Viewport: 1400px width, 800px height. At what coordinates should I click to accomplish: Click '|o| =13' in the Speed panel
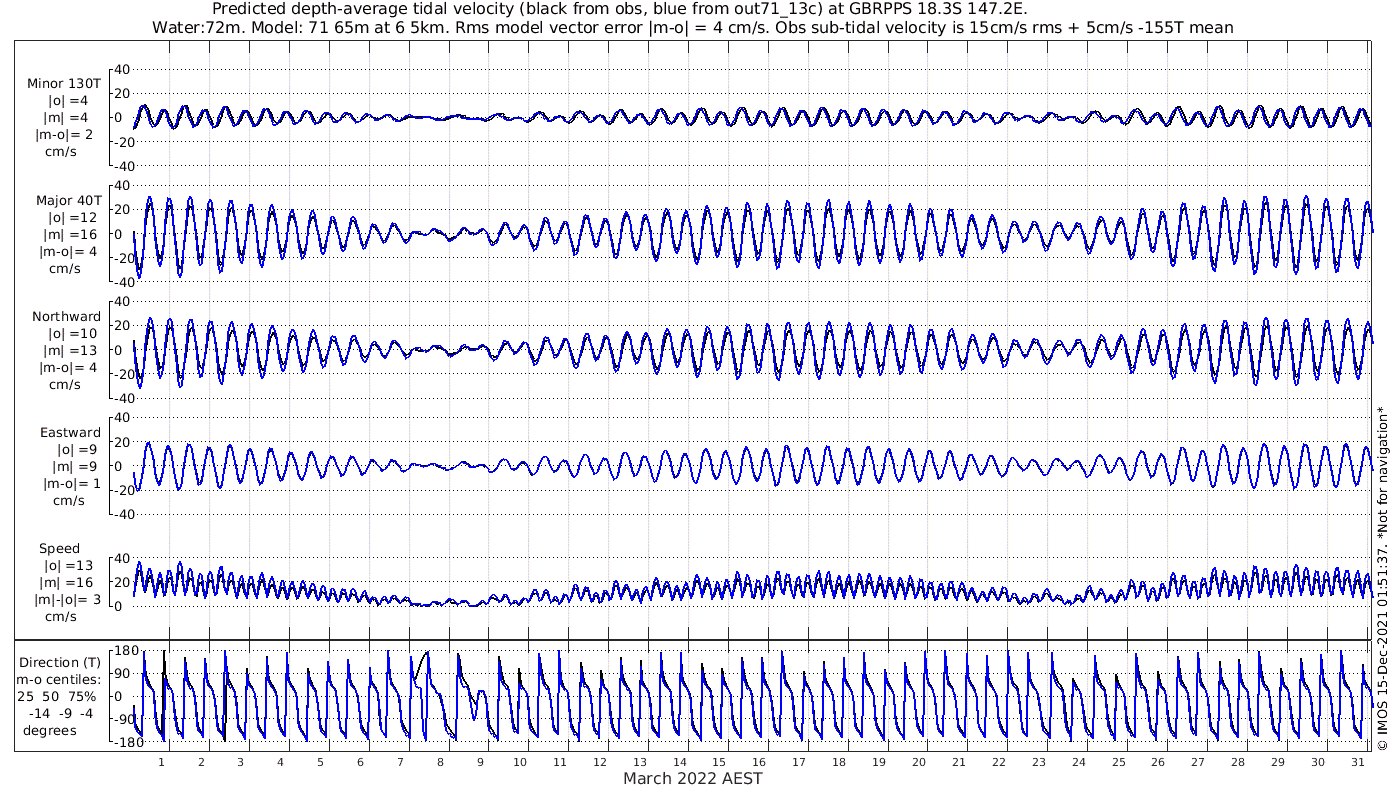[x=69, y=566]
